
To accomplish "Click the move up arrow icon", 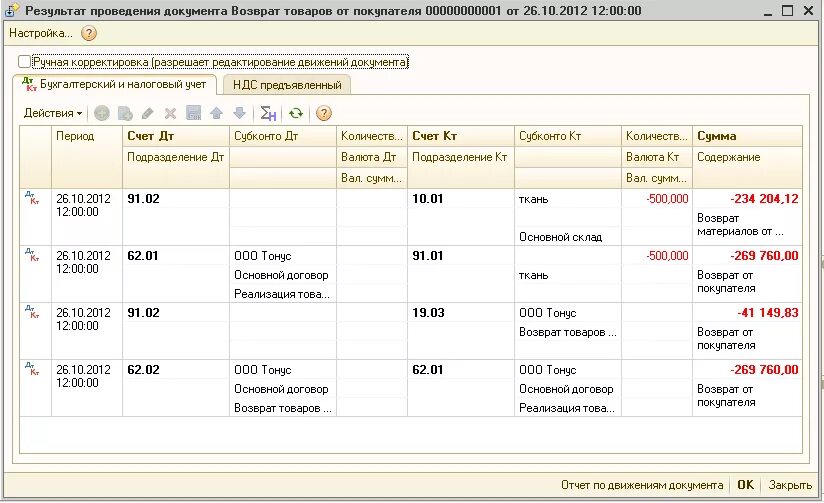I will [x=217, y=113].
